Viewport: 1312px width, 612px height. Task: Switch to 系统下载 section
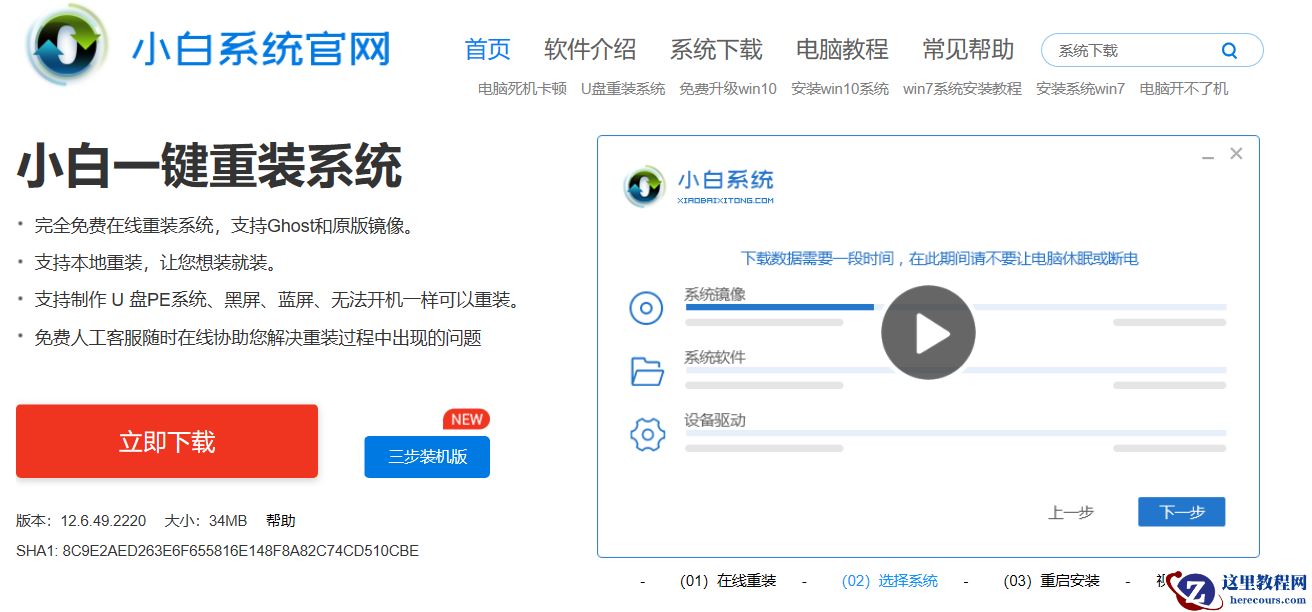pyautogui.click(x=716, y=49)
